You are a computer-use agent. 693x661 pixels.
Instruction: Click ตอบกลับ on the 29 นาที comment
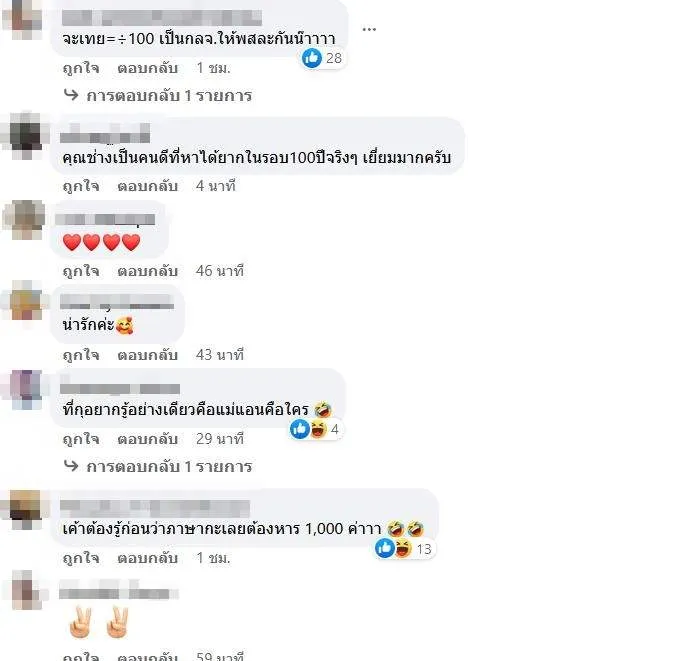148,439
